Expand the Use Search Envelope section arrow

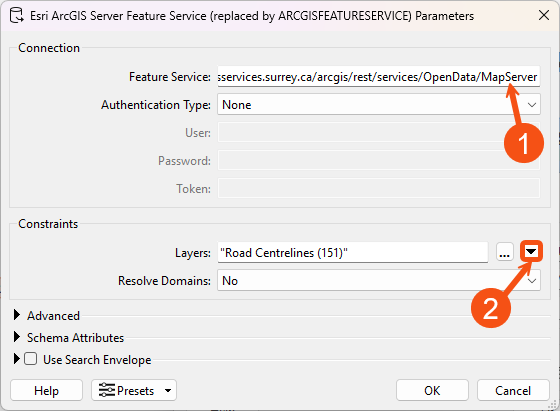[x=16, y=359]
